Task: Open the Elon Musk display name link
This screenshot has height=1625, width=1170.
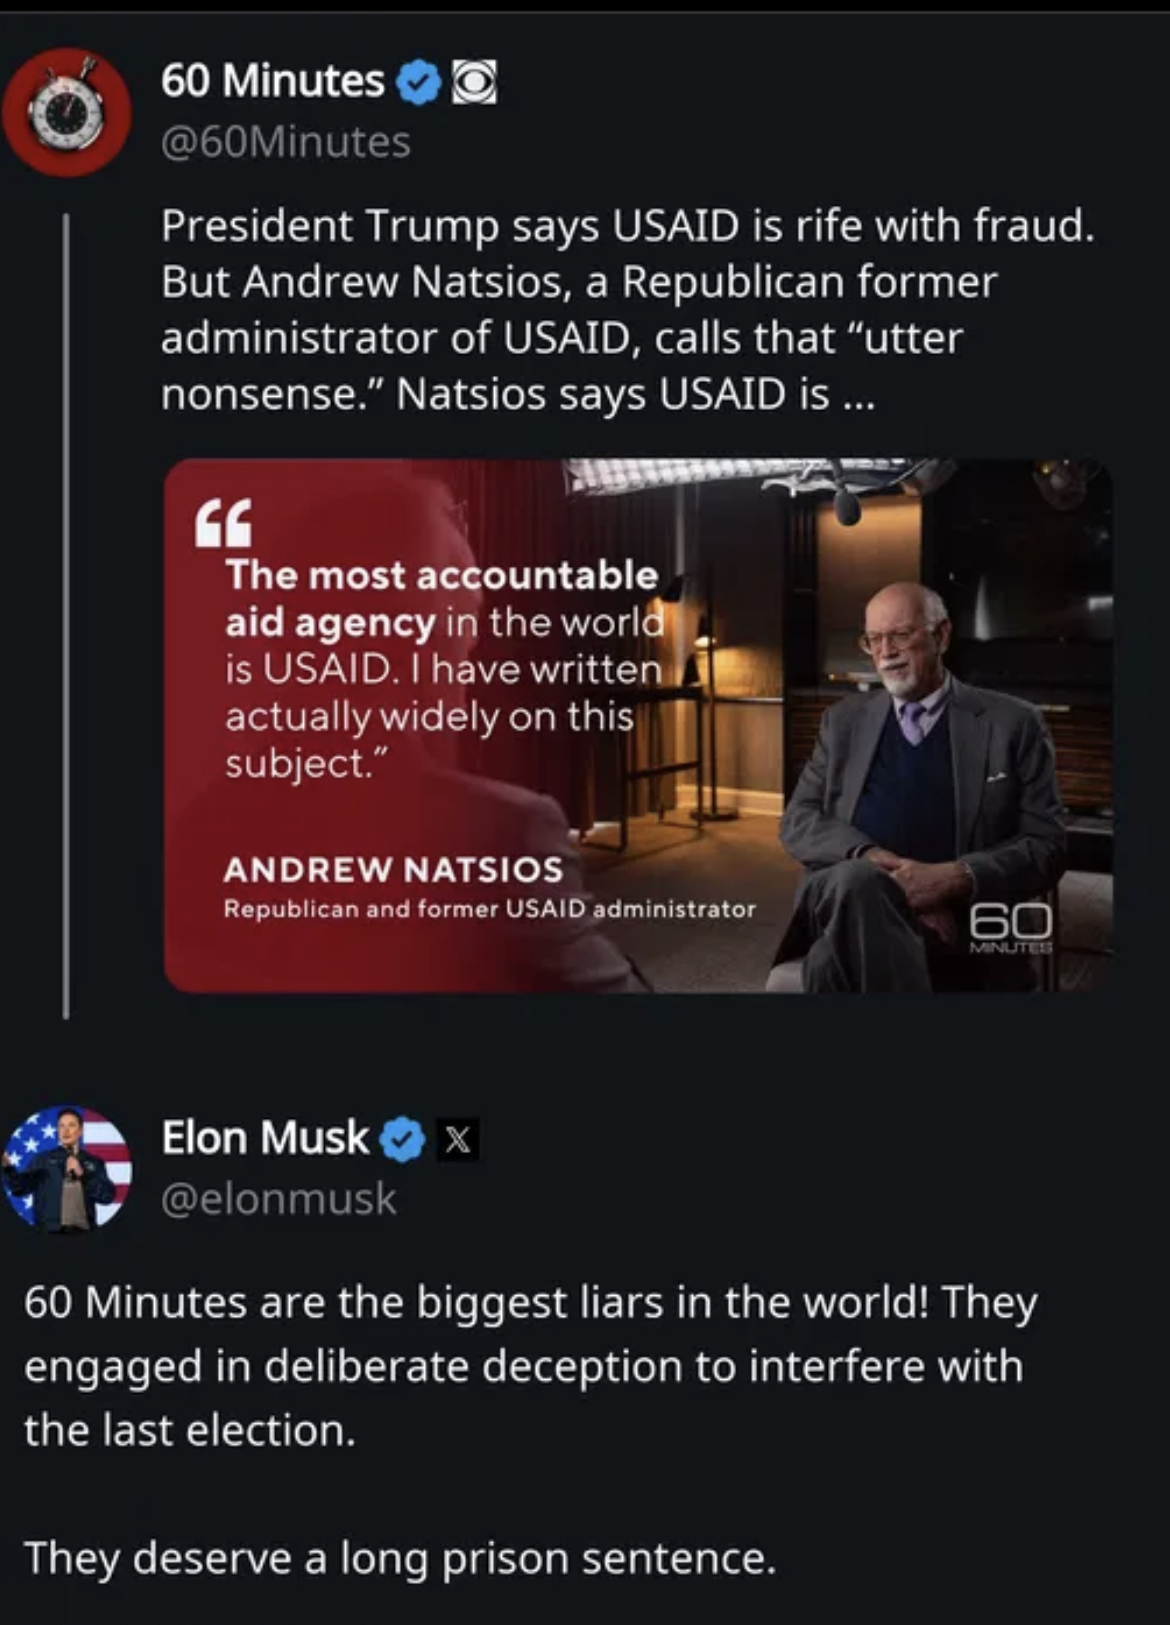Action: click(x=265, y=1138)
